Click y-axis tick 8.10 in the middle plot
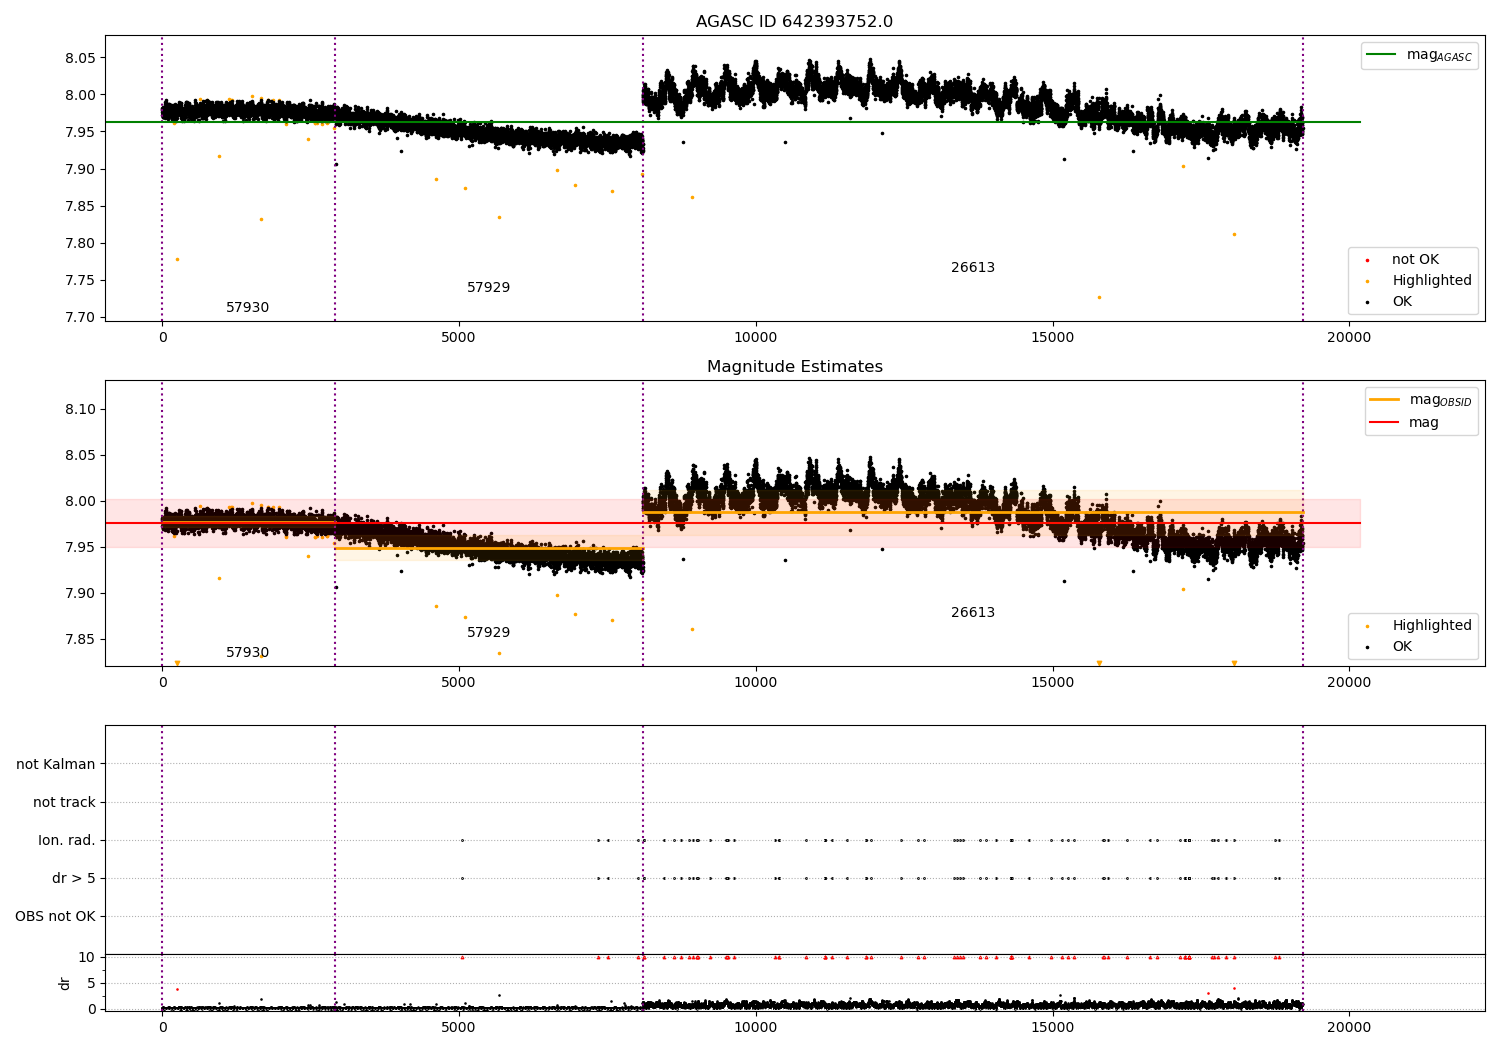 (x=79, y=410)
